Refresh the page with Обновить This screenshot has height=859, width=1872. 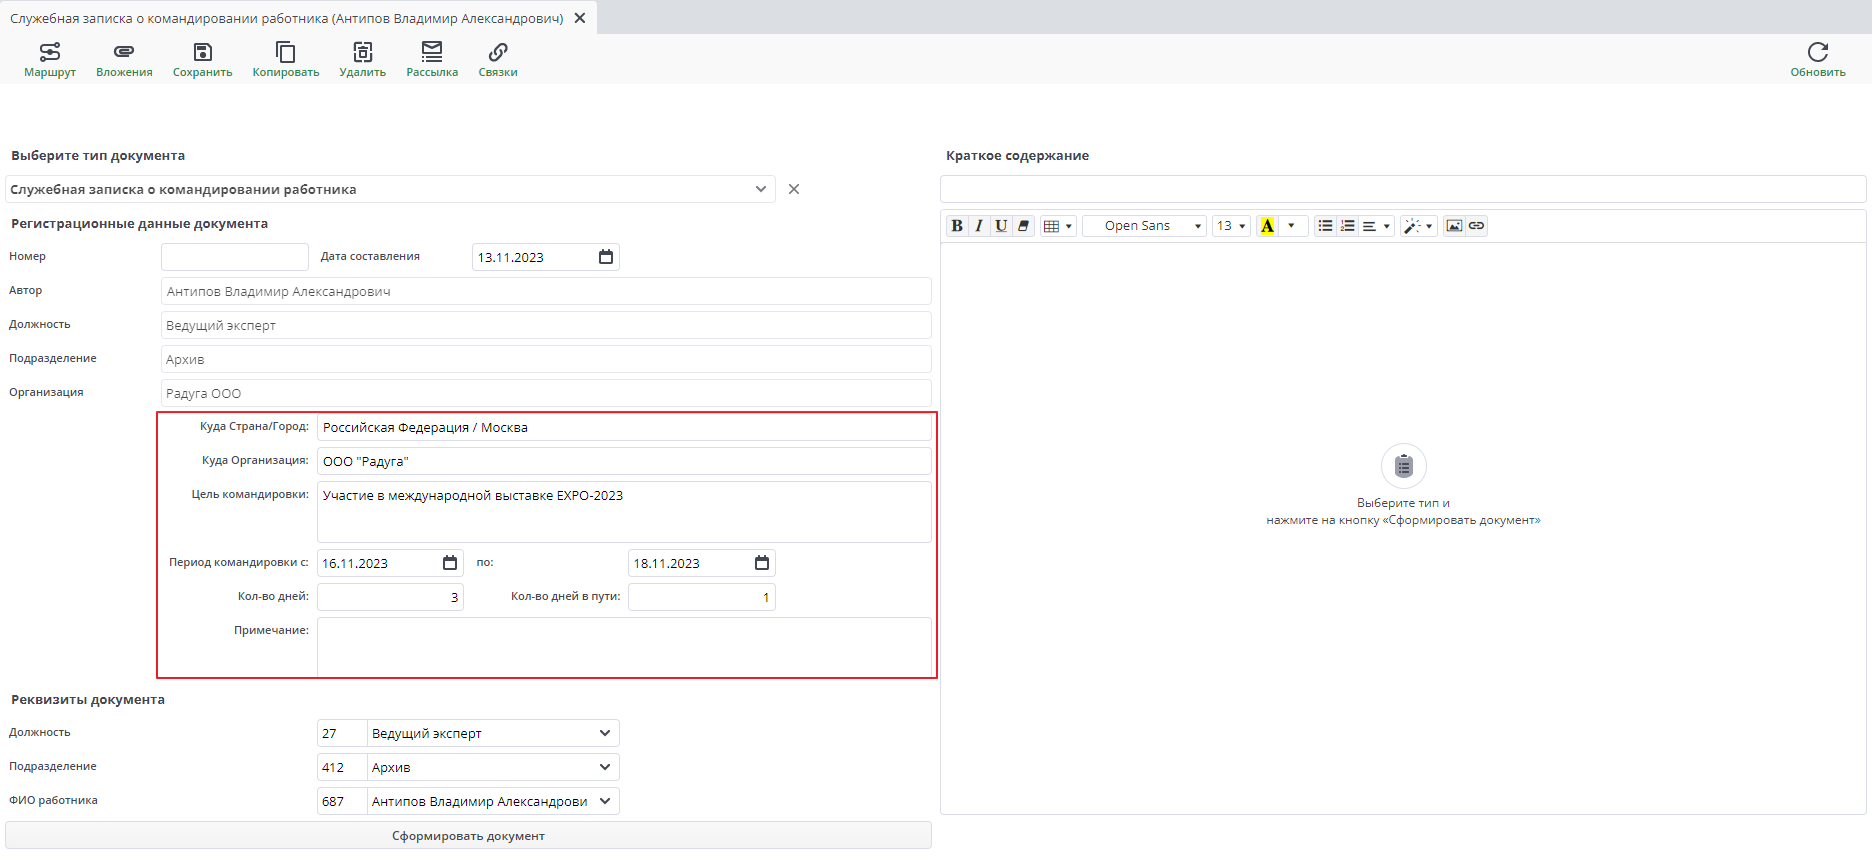coord(1818,60)
